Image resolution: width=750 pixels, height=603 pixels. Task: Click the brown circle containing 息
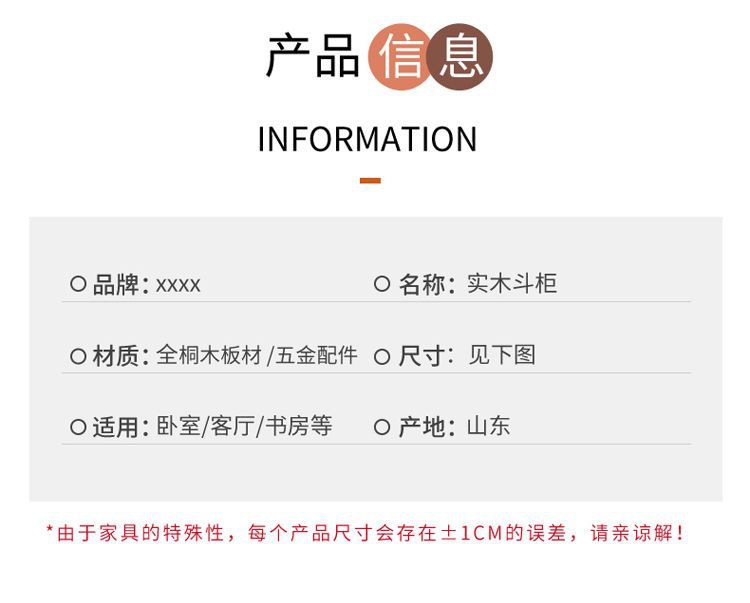click(461, 55)
